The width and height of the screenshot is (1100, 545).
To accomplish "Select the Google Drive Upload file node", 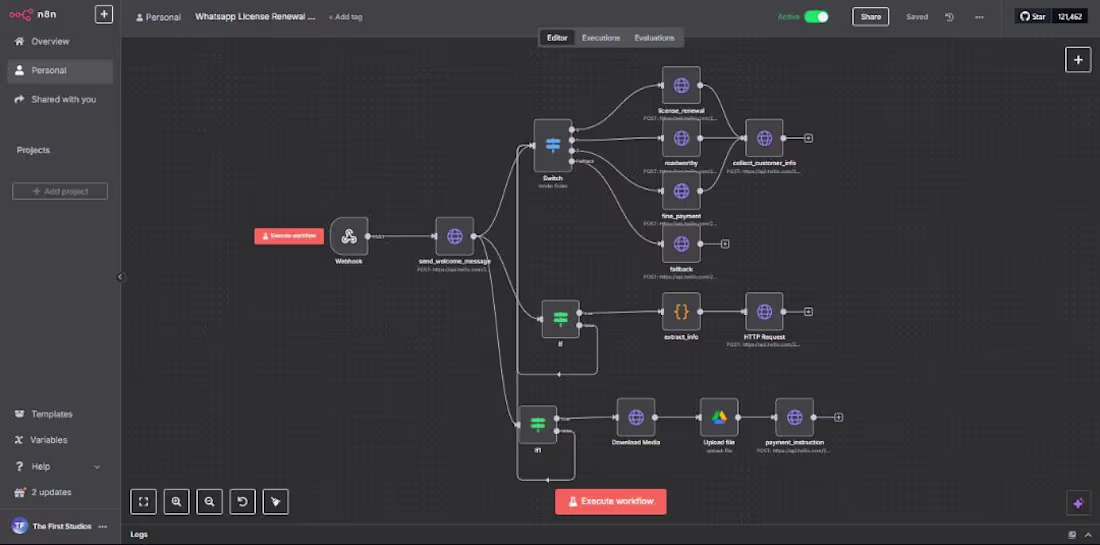I will [719, 417].
